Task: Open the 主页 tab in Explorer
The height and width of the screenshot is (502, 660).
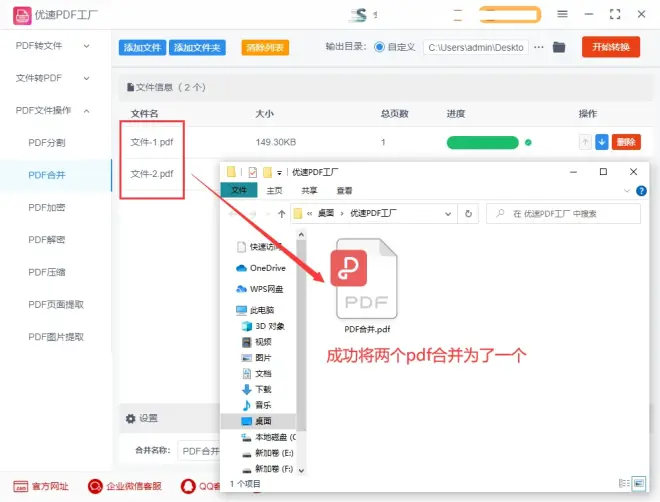Action: click(274, 191)
